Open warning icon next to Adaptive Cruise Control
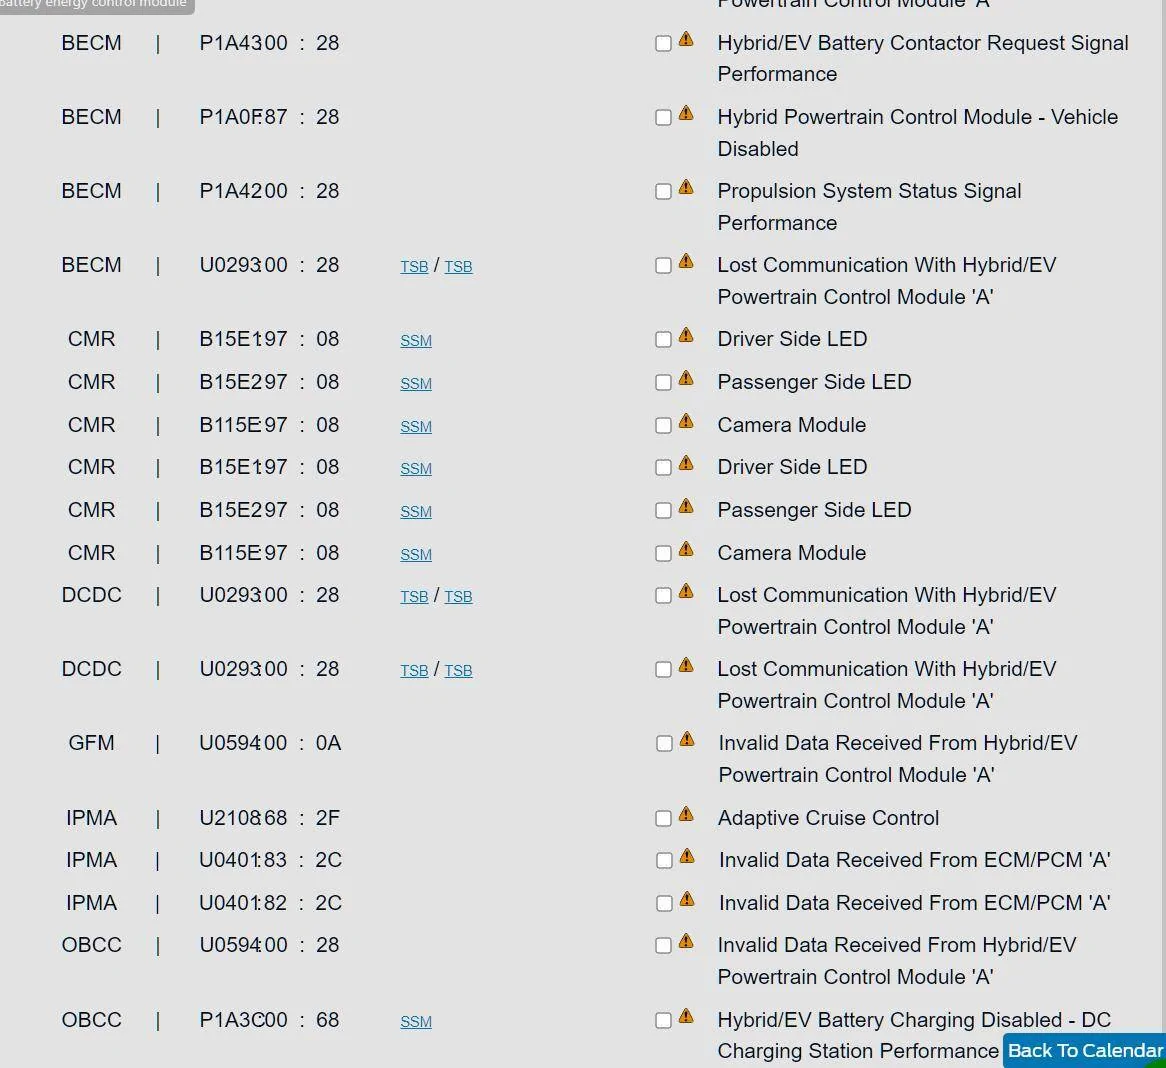 point(686,814)
